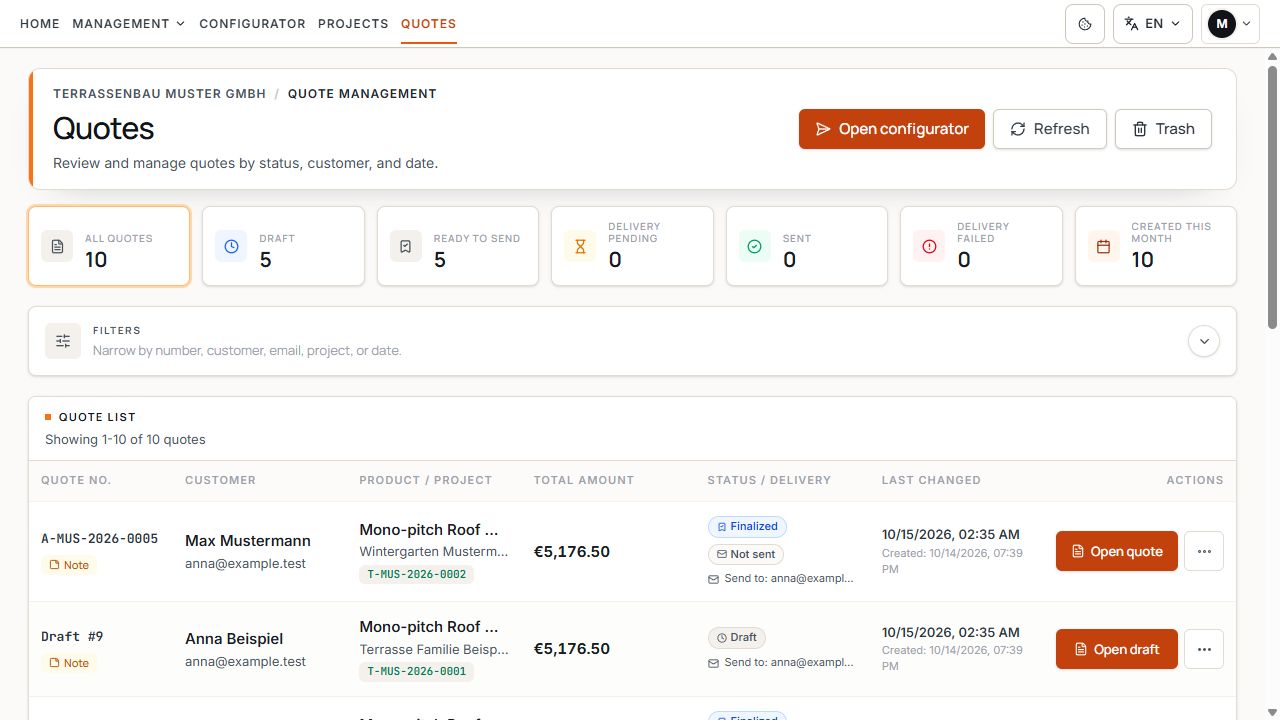The image size is (1280, 720).
Task: Click the clock icon in Draft card
Action: 231,246
